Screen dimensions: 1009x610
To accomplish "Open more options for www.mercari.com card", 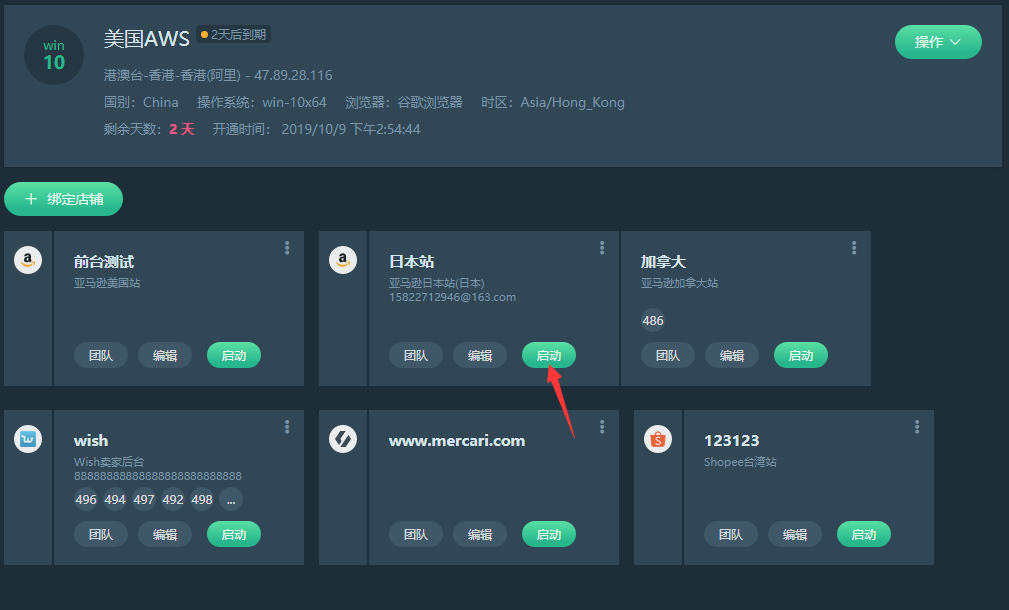I will point(602,427).
